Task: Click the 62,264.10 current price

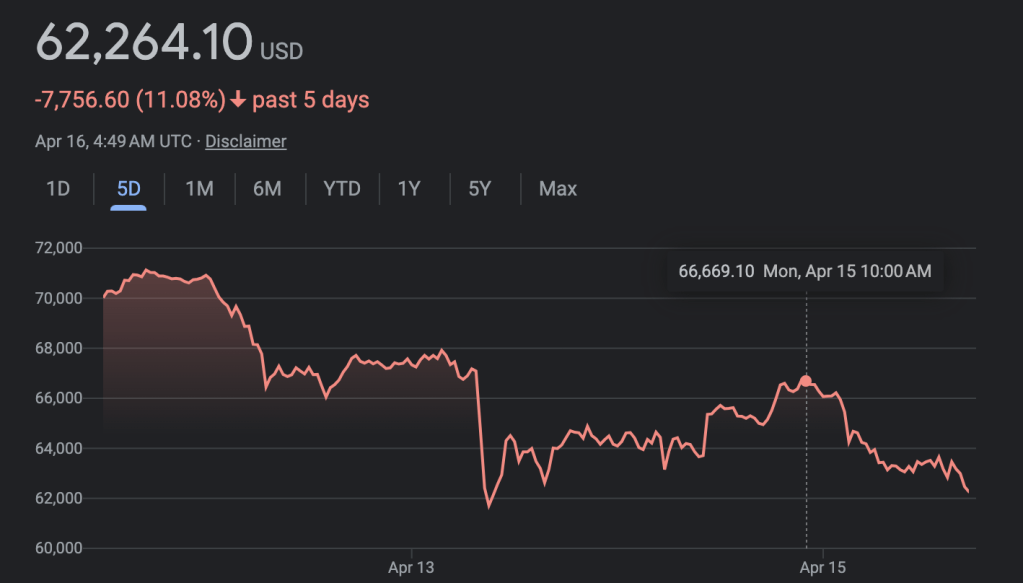Action: (x=144, y=42)
